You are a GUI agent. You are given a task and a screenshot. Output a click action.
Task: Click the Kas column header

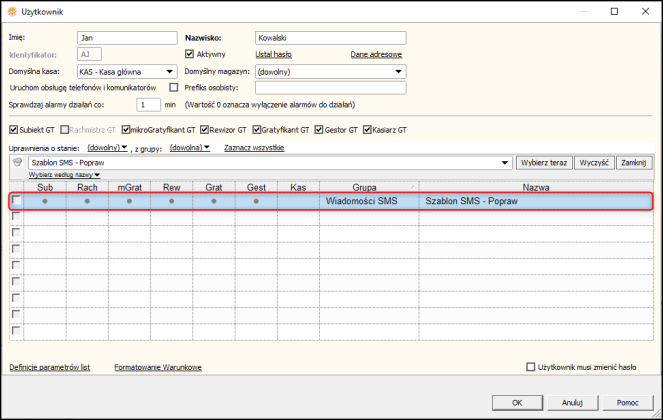(x=299, y=187)
